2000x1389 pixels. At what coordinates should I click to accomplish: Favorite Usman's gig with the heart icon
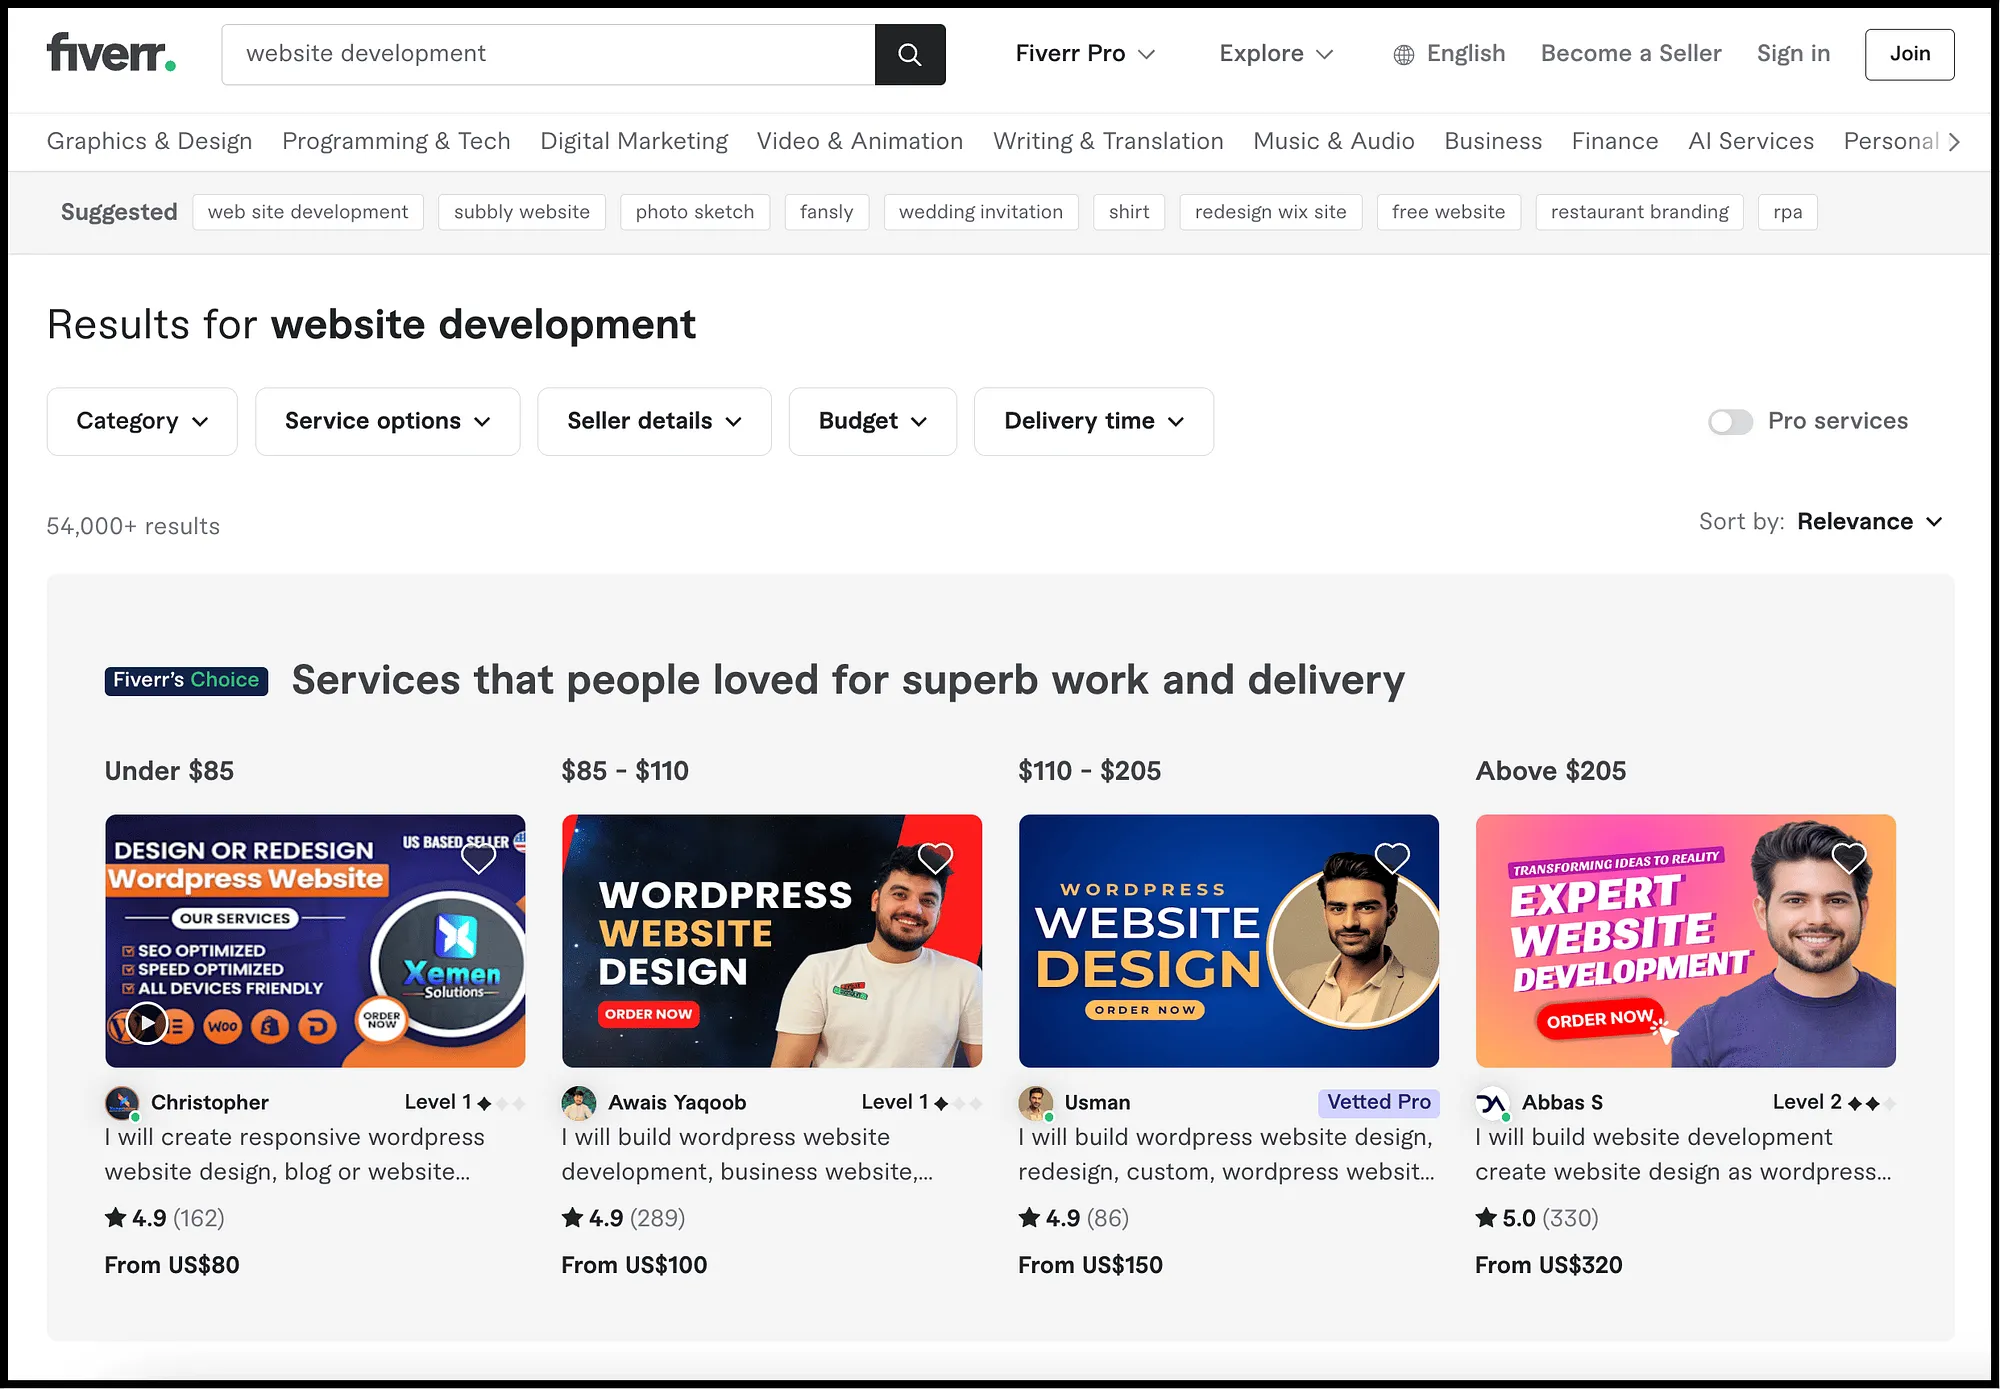(1392, 858)
